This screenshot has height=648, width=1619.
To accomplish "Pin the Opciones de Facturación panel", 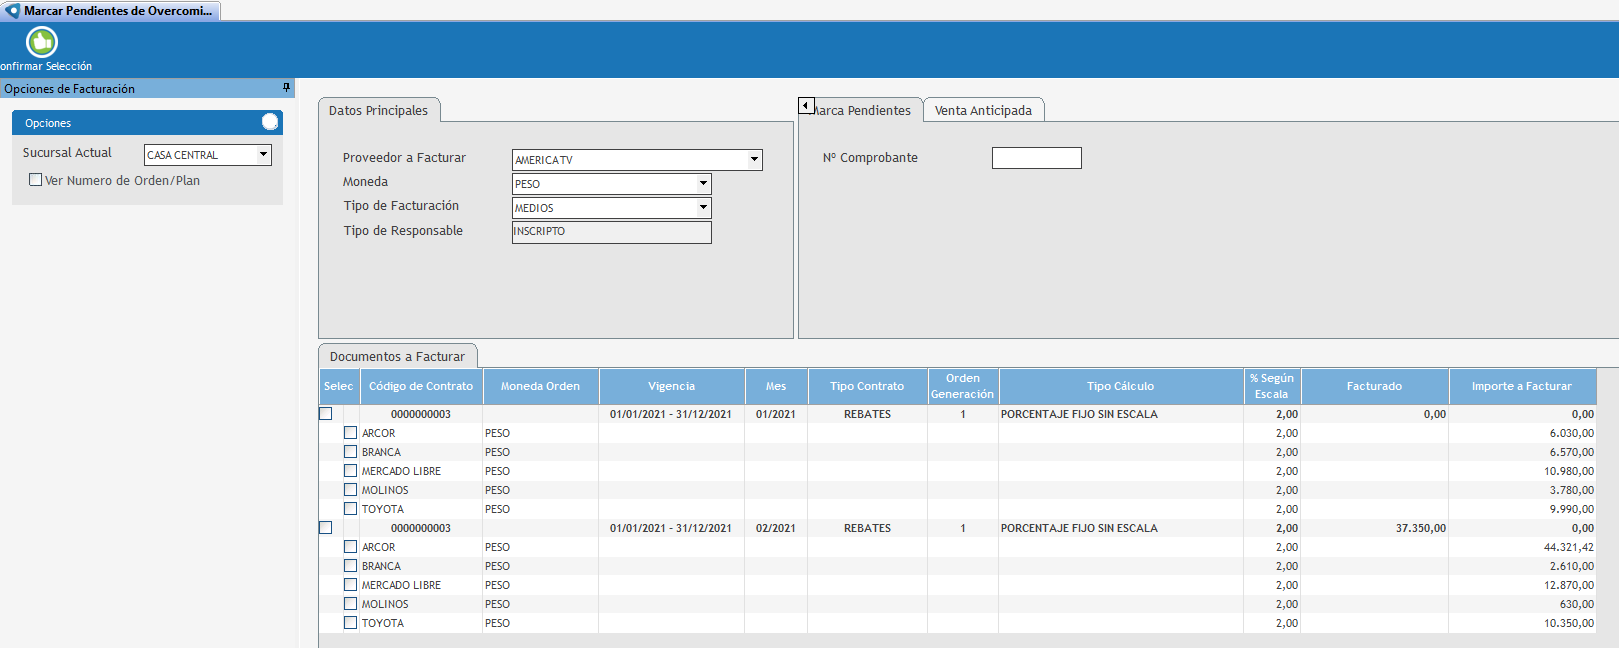I will (x=286, y=88).
